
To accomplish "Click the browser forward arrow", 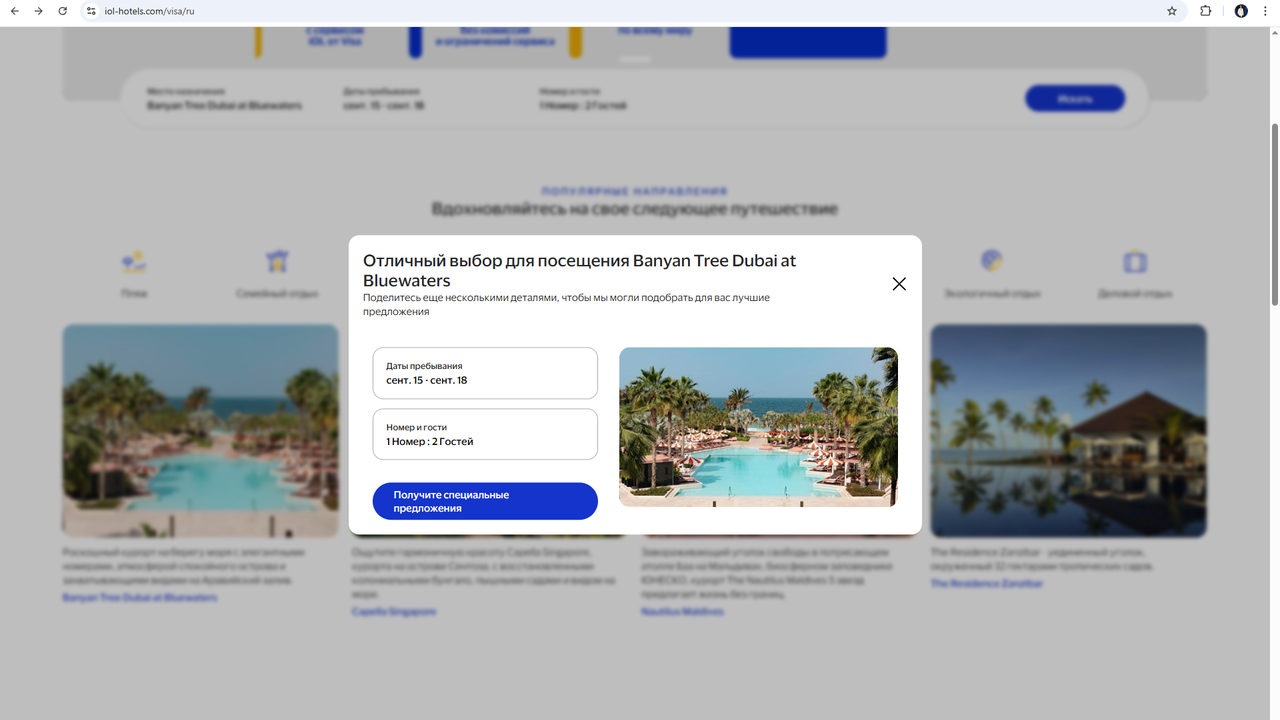I will pos(38,11).
